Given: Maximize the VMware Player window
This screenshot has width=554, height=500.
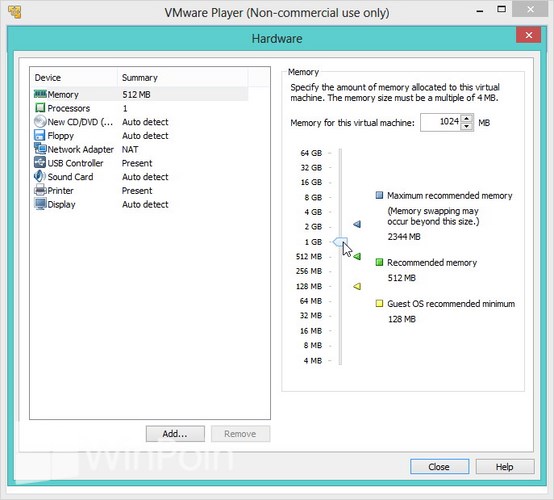Looking at the screenshot, I should click(x=501, y=9).
